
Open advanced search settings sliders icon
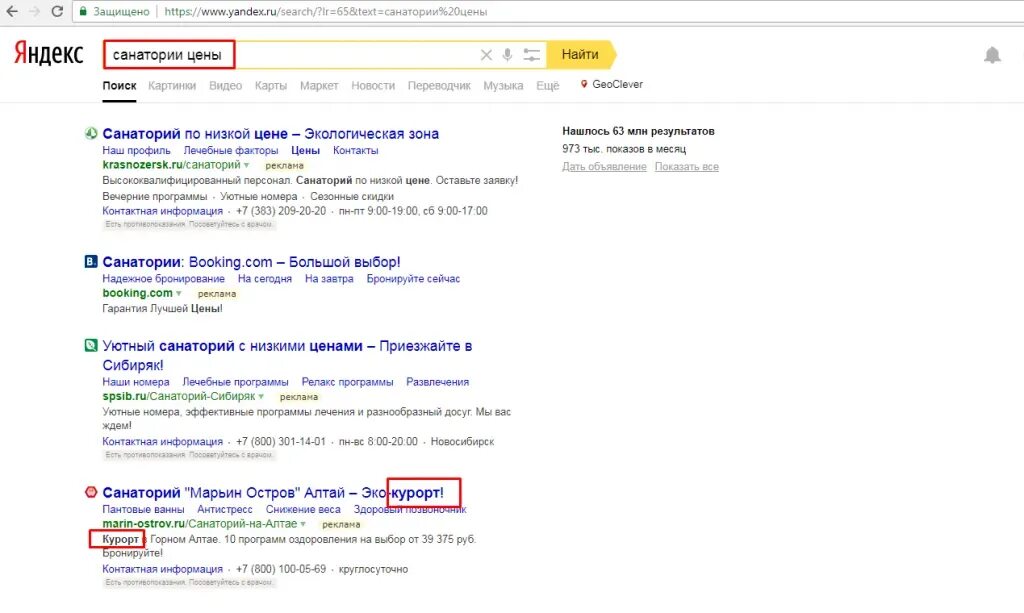point(532,55)
